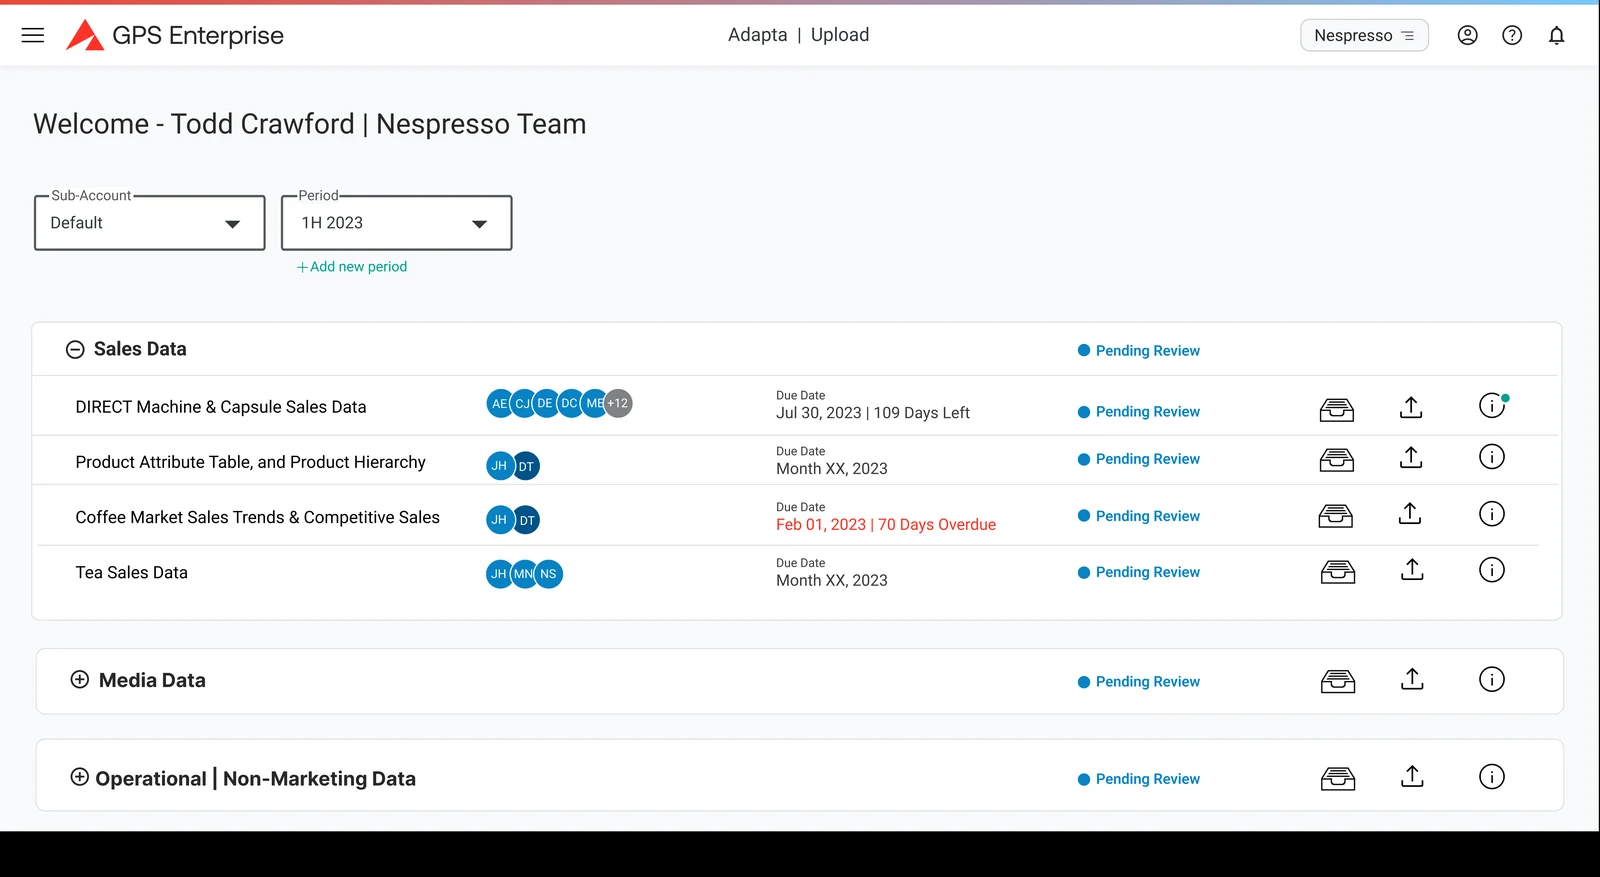The image size is (1600, 877).
Task: Open inbox tray for Product Attribute Table row
Action: click(1337, 459)
